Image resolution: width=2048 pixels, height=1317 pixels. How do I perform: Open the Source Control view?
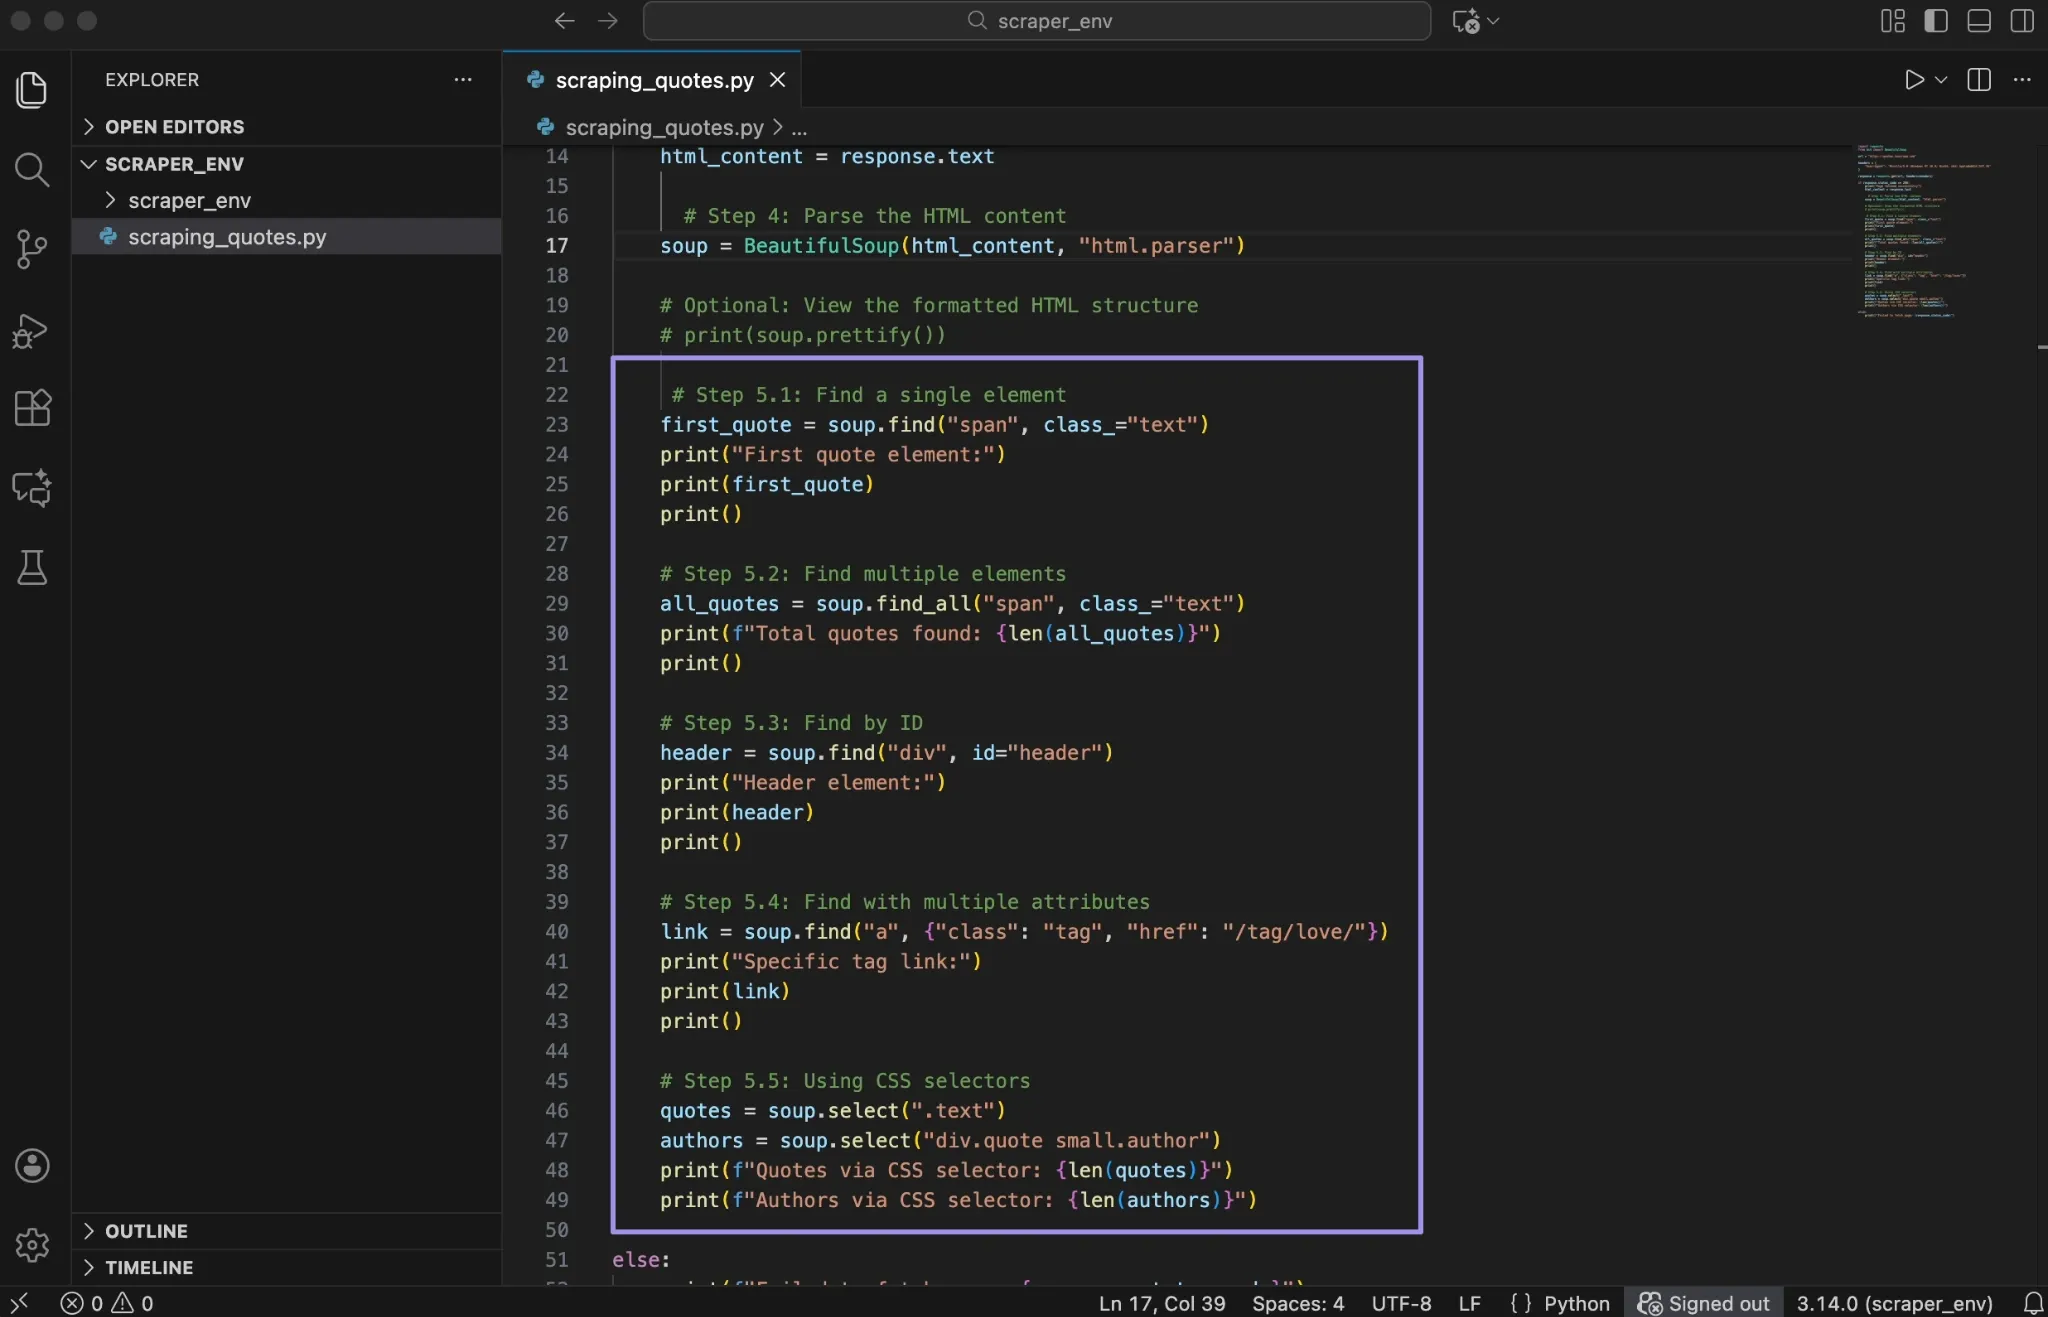click(33, 249)
